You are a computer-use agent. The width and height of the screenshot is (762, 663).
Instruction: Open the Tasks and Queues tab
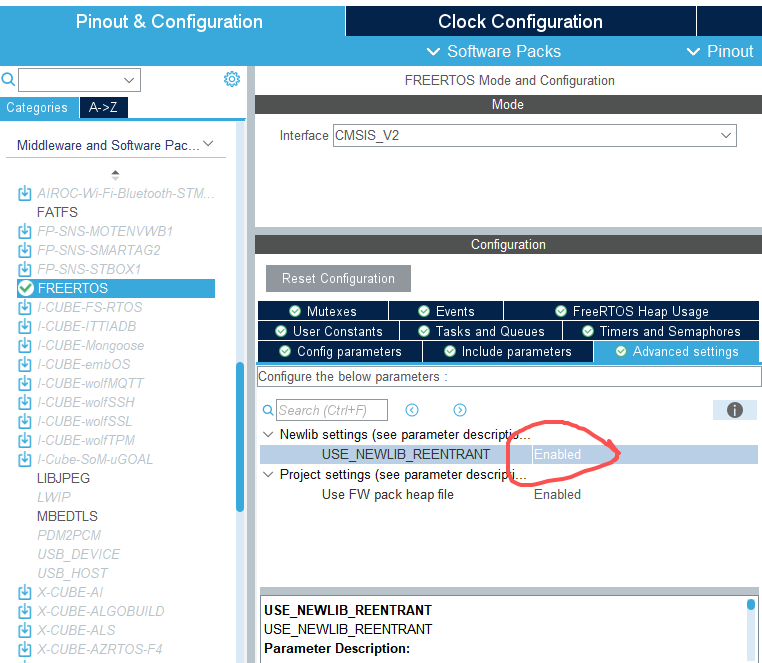click(481, 332)
